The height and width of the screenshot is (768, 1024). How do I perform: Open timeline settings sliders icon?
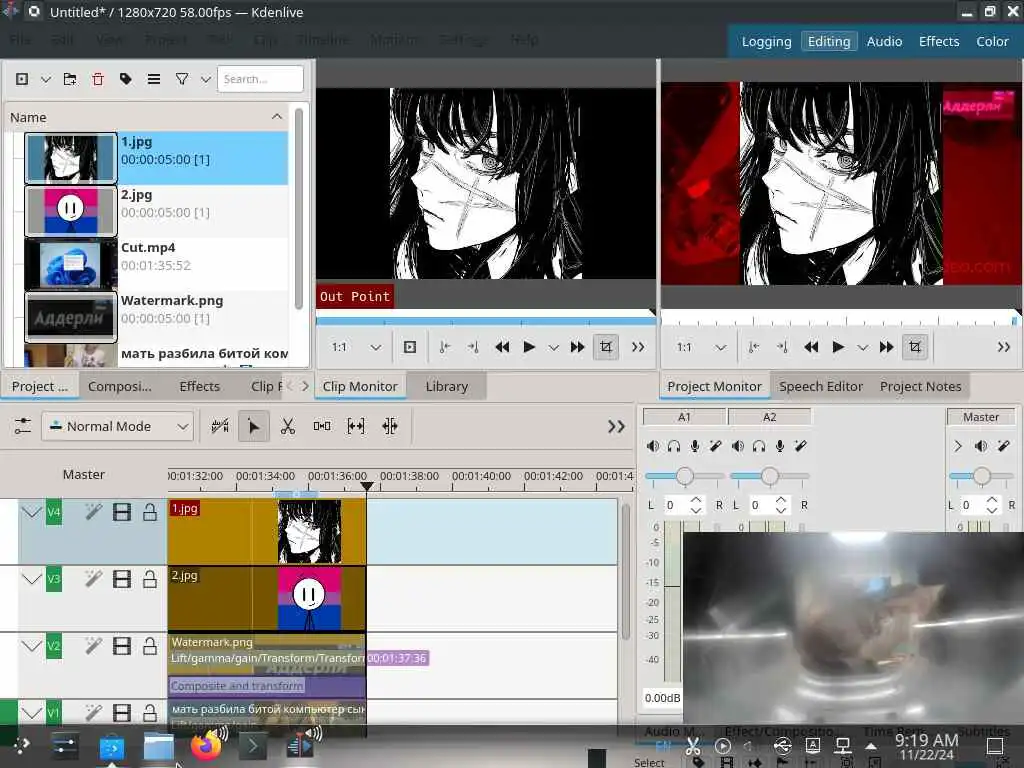(22, 426)
